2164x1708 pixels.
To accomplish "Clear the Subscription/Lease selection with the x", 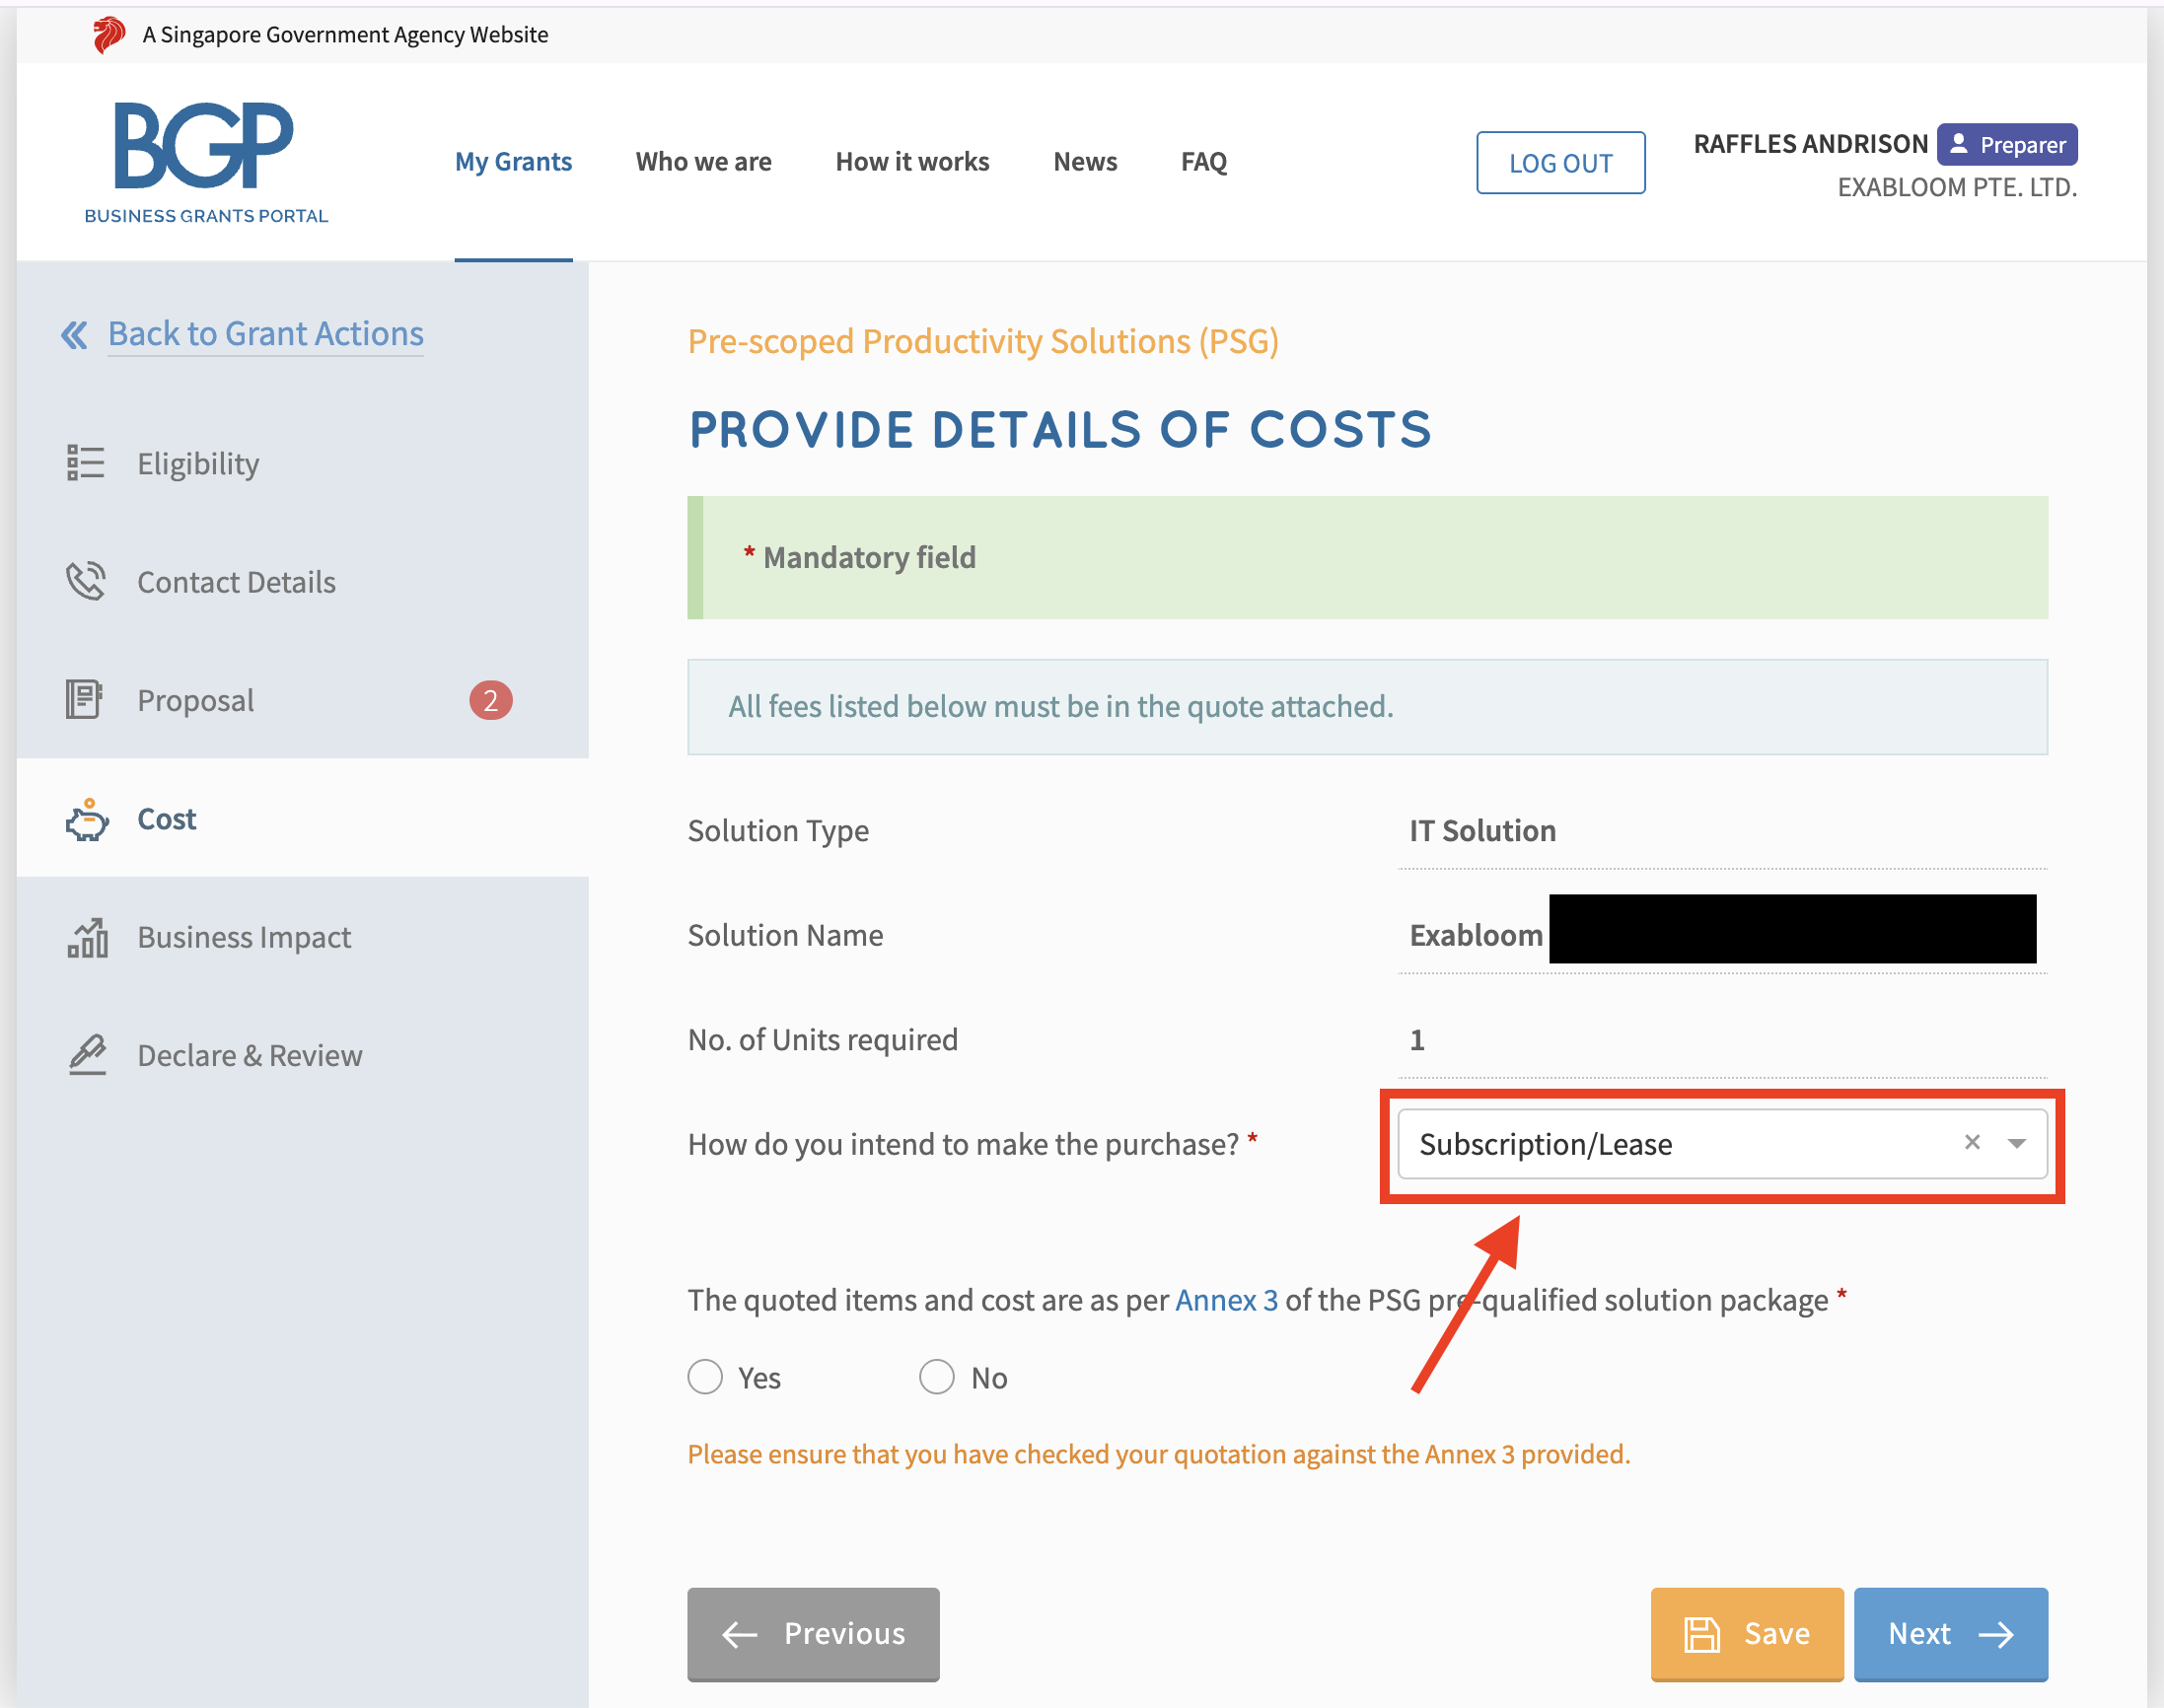I will click(1972, 1142).
